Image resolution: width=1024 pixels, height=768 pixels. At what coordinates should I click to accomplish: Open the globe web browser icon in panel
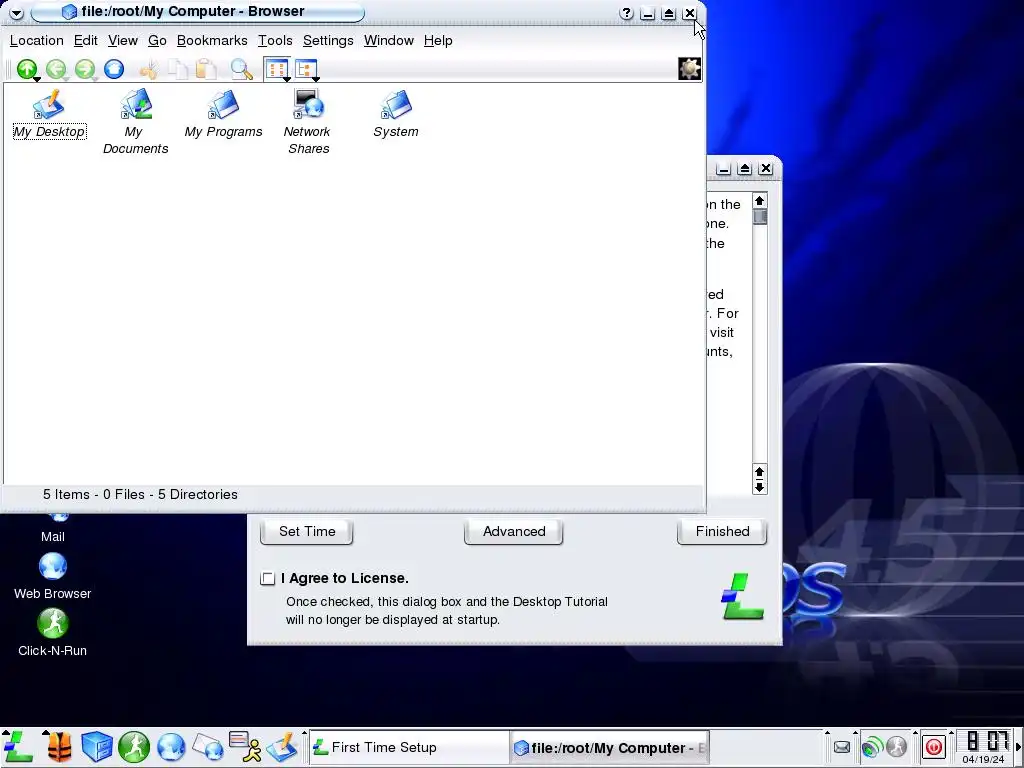pos(171,747)
